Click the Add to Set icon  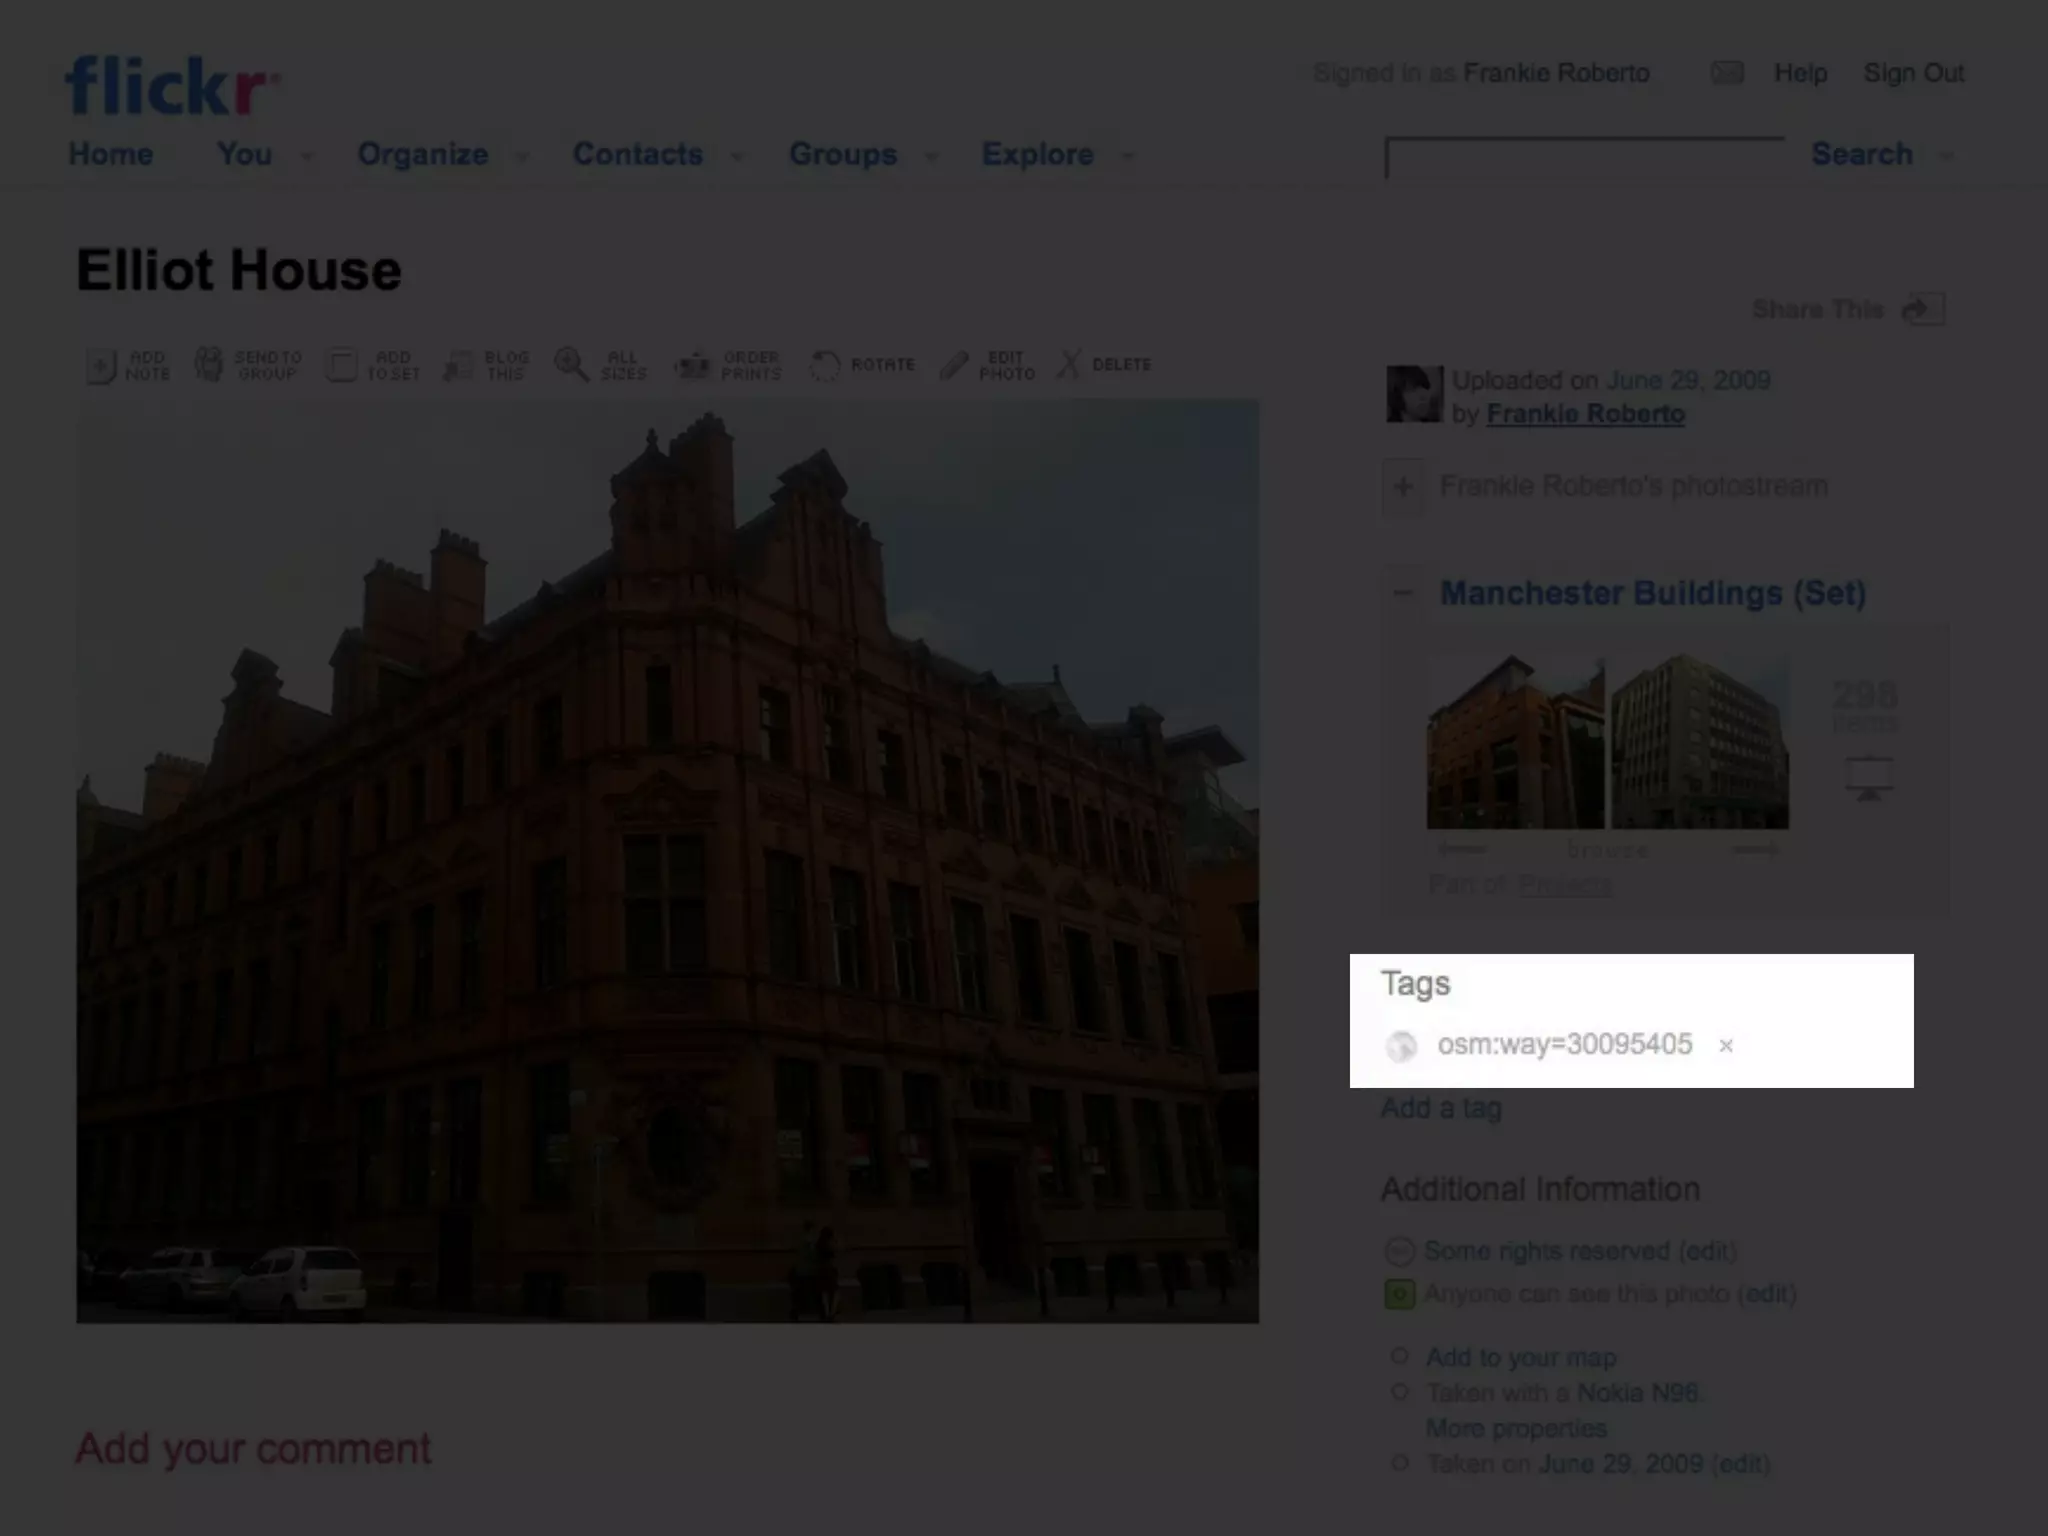342,365
